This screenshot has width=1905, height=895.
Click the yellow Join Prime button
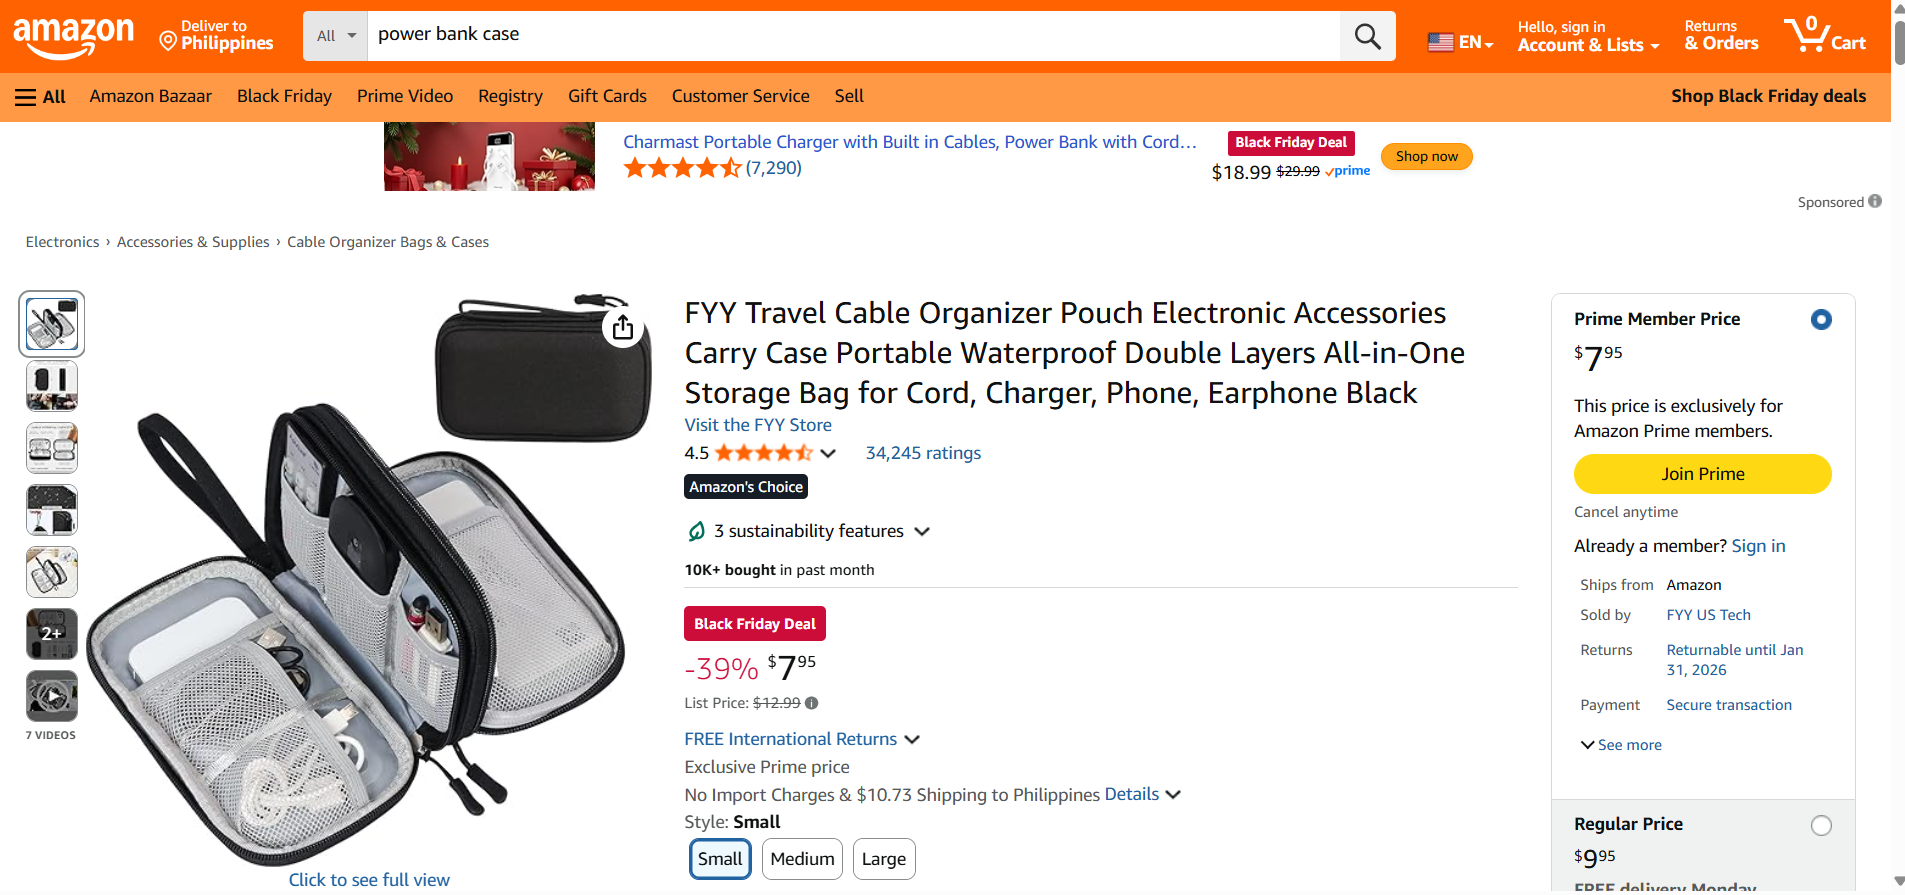pyautogui.click(x=1702, y=474)
